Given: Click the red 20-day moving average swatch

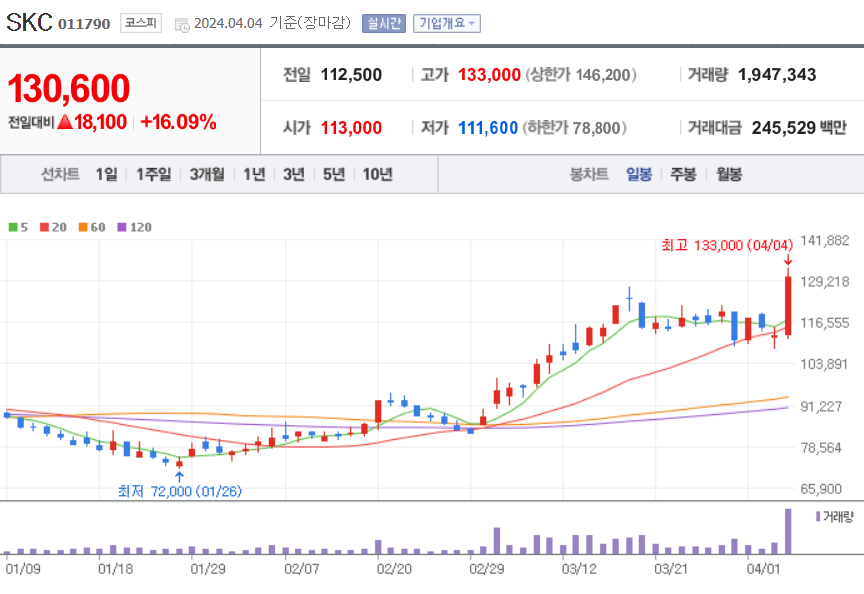Looking at the screenshot, I should point(45,227).
